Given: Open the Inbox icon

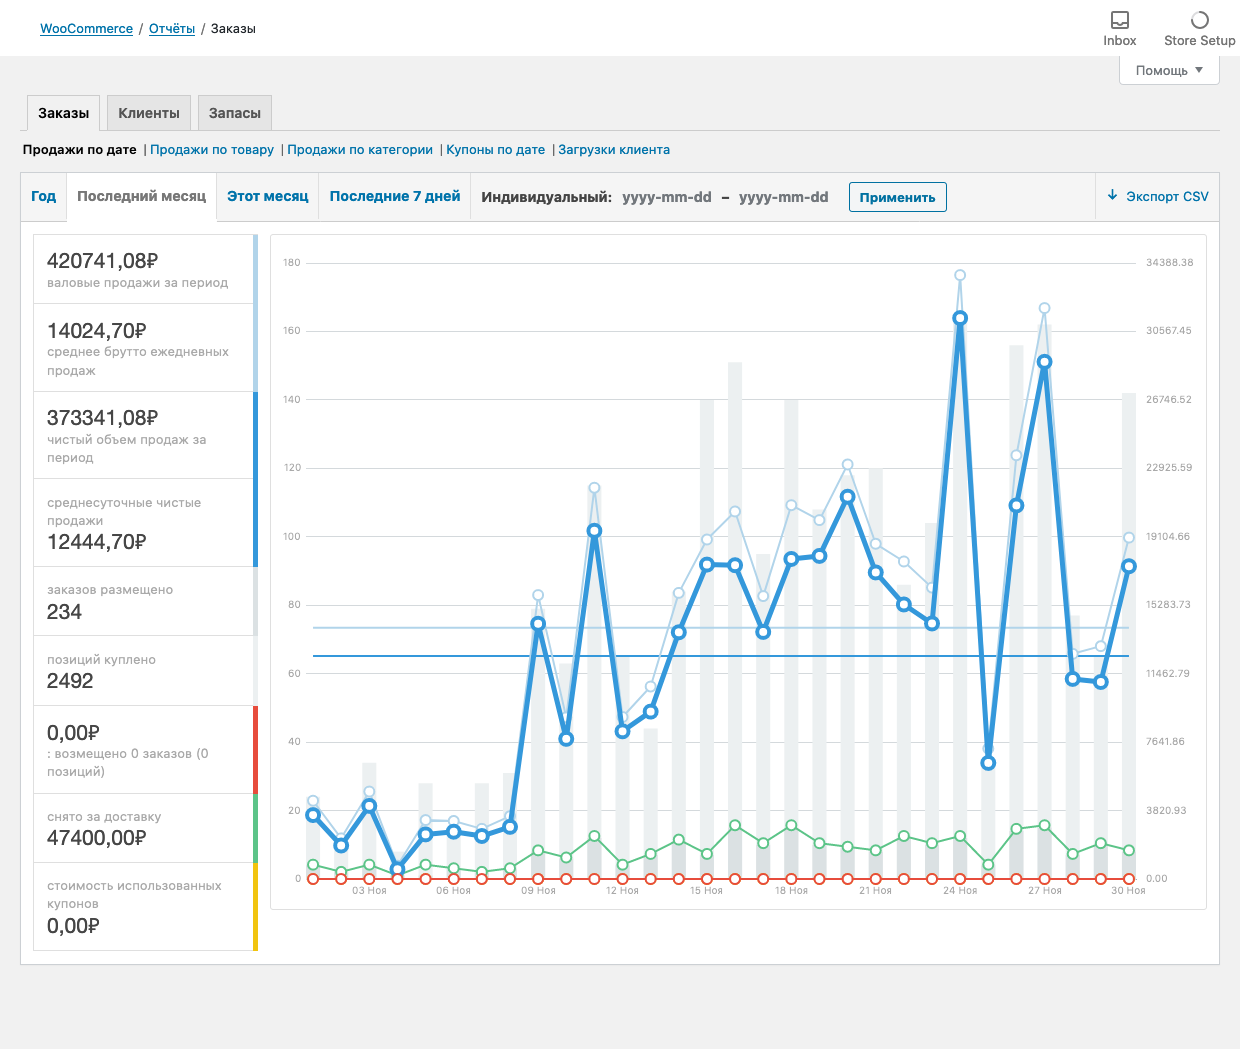Looking at the screenshot, I should coord(1119,20).
